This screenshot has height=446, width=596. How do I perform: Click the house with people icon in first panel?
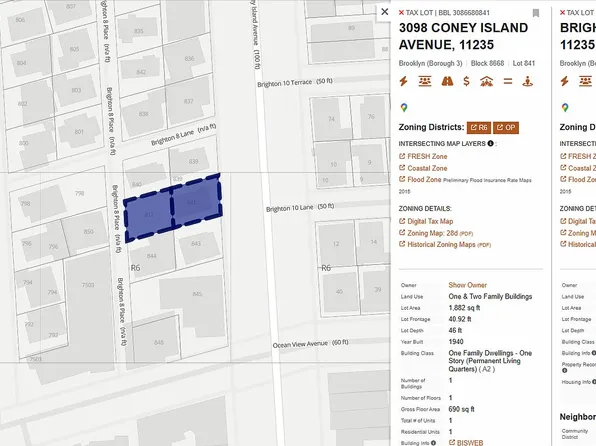click(487, 81)
